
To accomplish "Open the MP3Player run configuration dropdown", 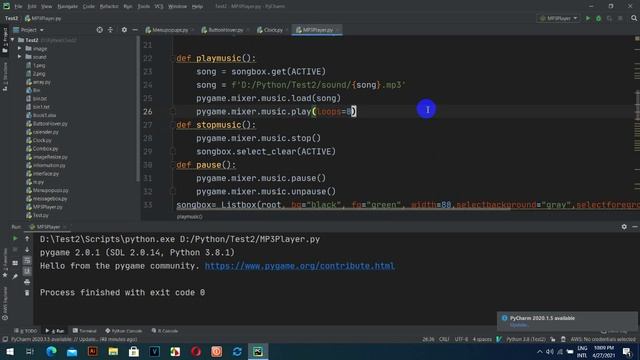I will [x=559, y=18].
